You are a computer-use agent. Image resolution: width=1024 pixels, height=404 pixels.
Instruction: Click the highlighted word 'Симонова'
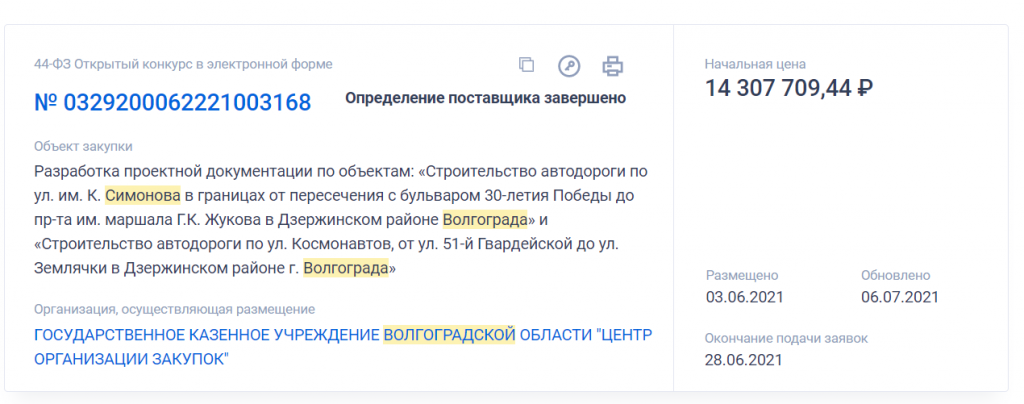click(143, 195)
